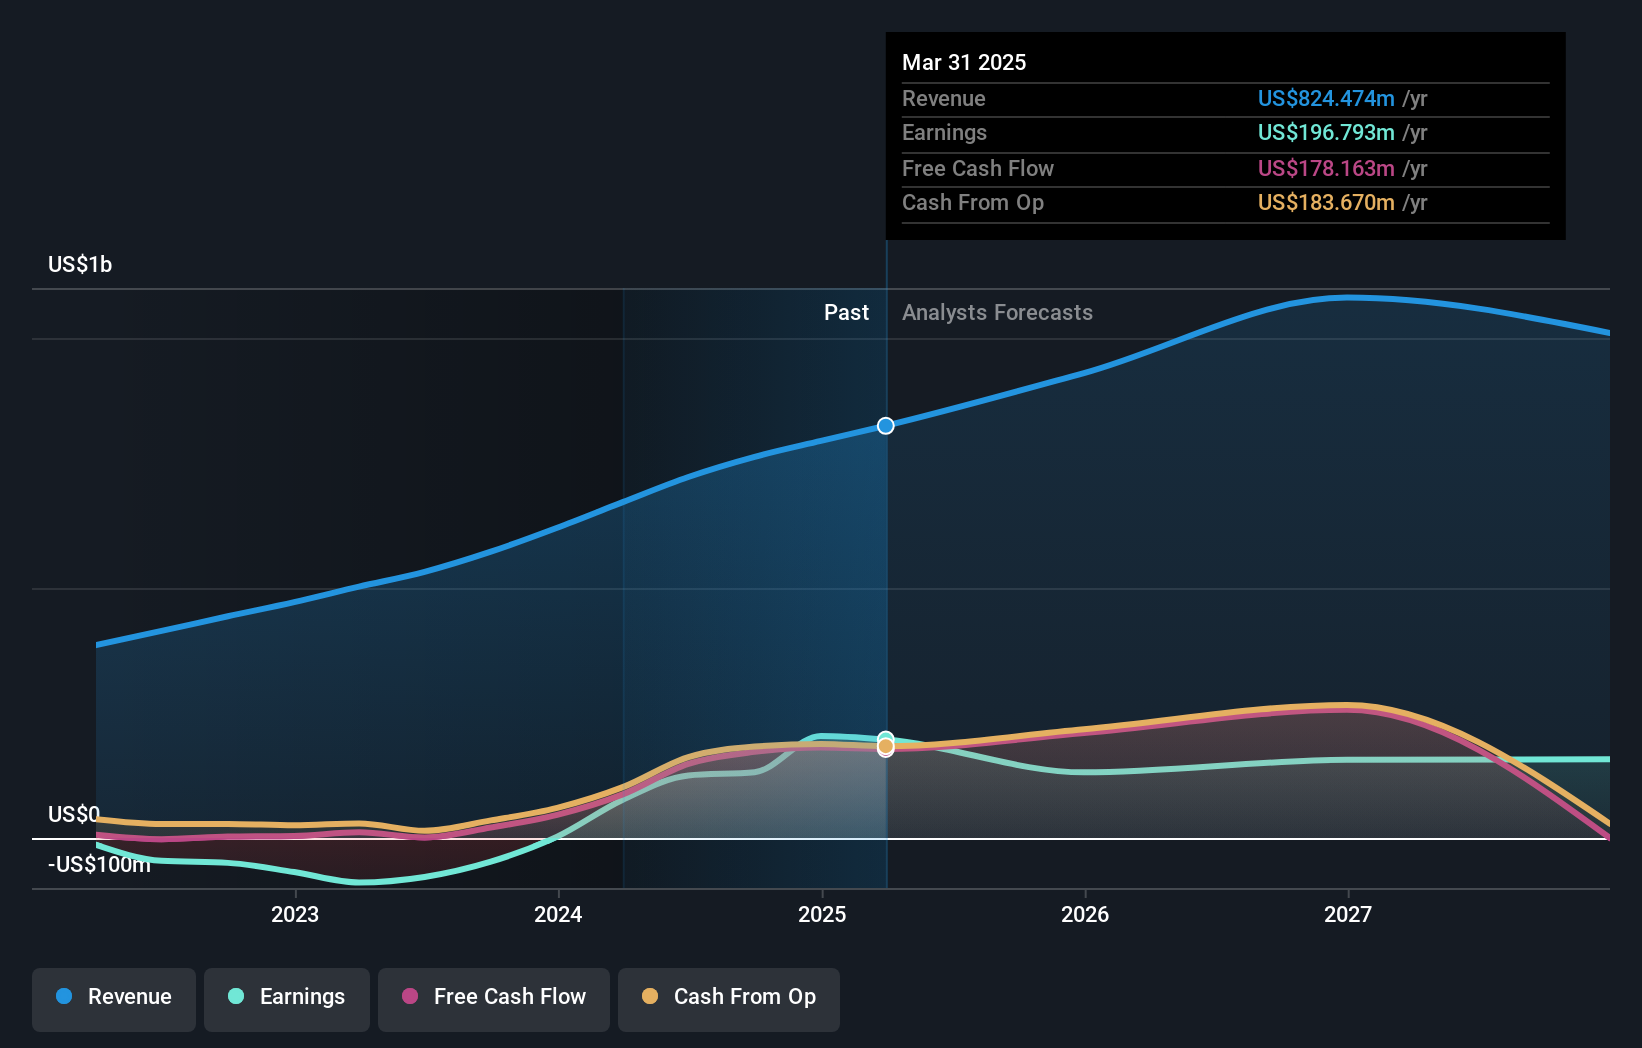Toggle the Cash From Op legend button
The image size is (1642, 1048).
[729, 999]
